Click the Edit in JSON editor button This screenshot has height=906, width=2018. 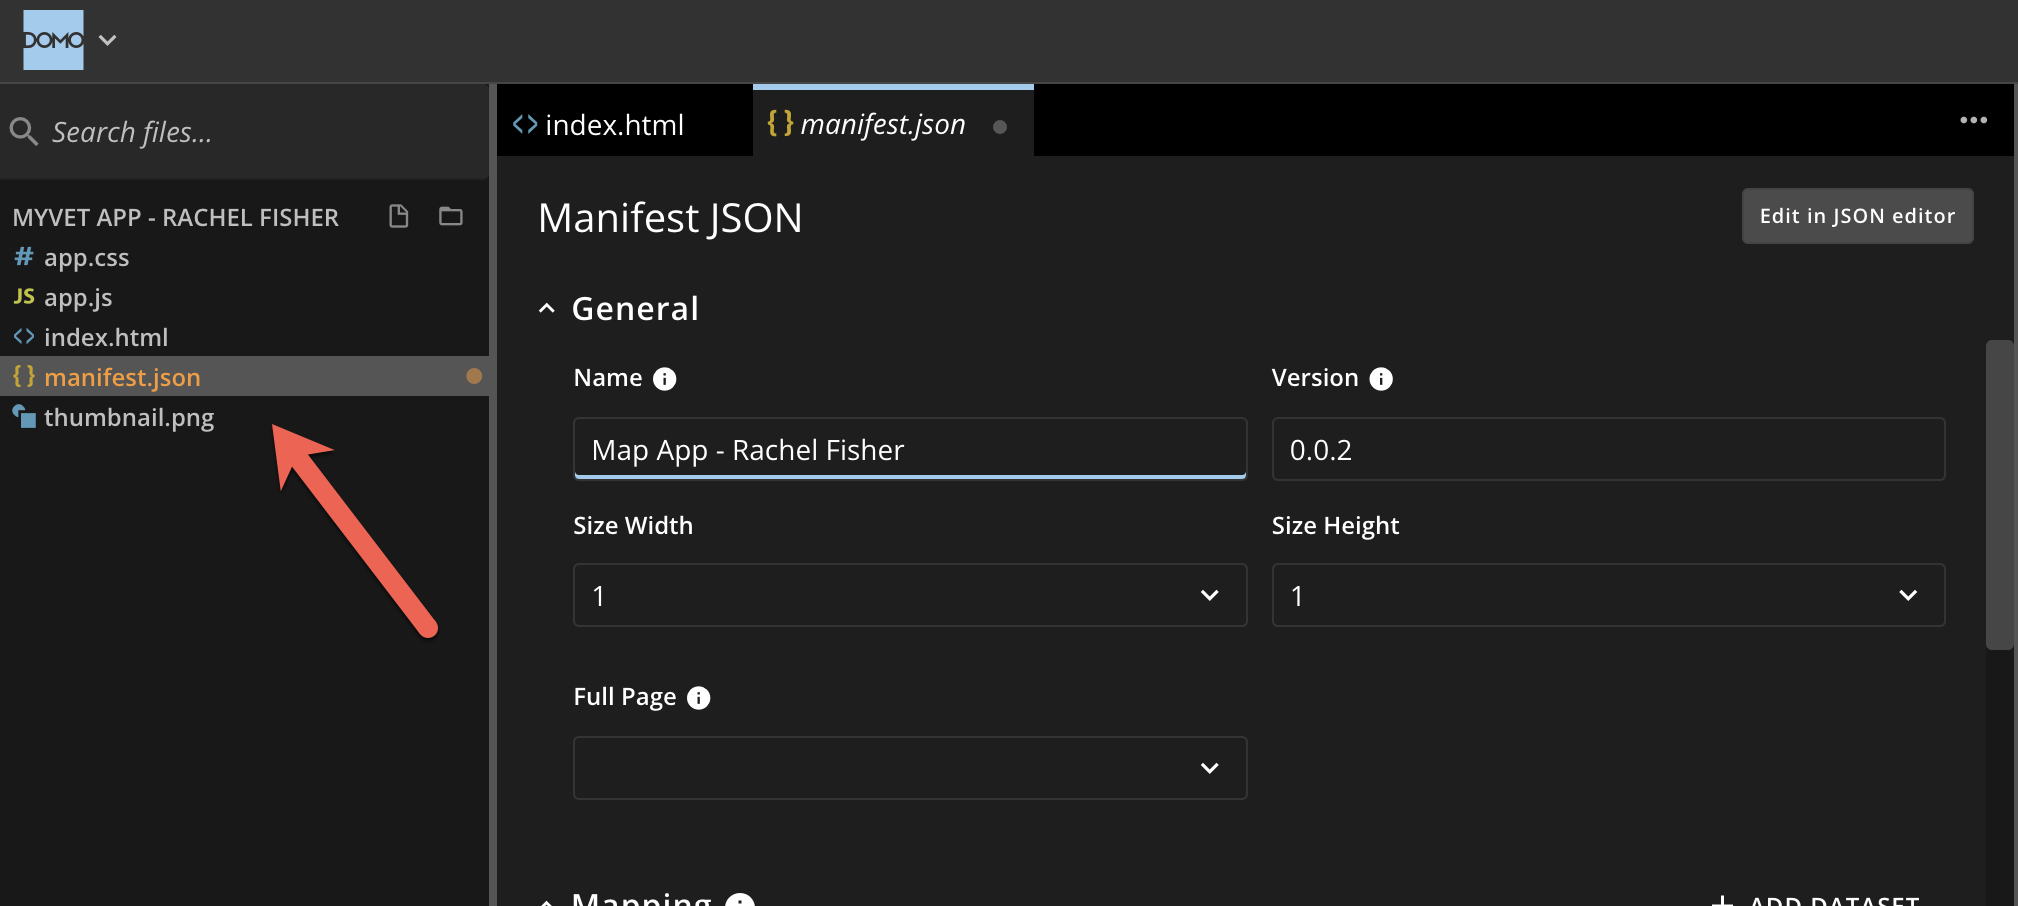[1856, 215]
